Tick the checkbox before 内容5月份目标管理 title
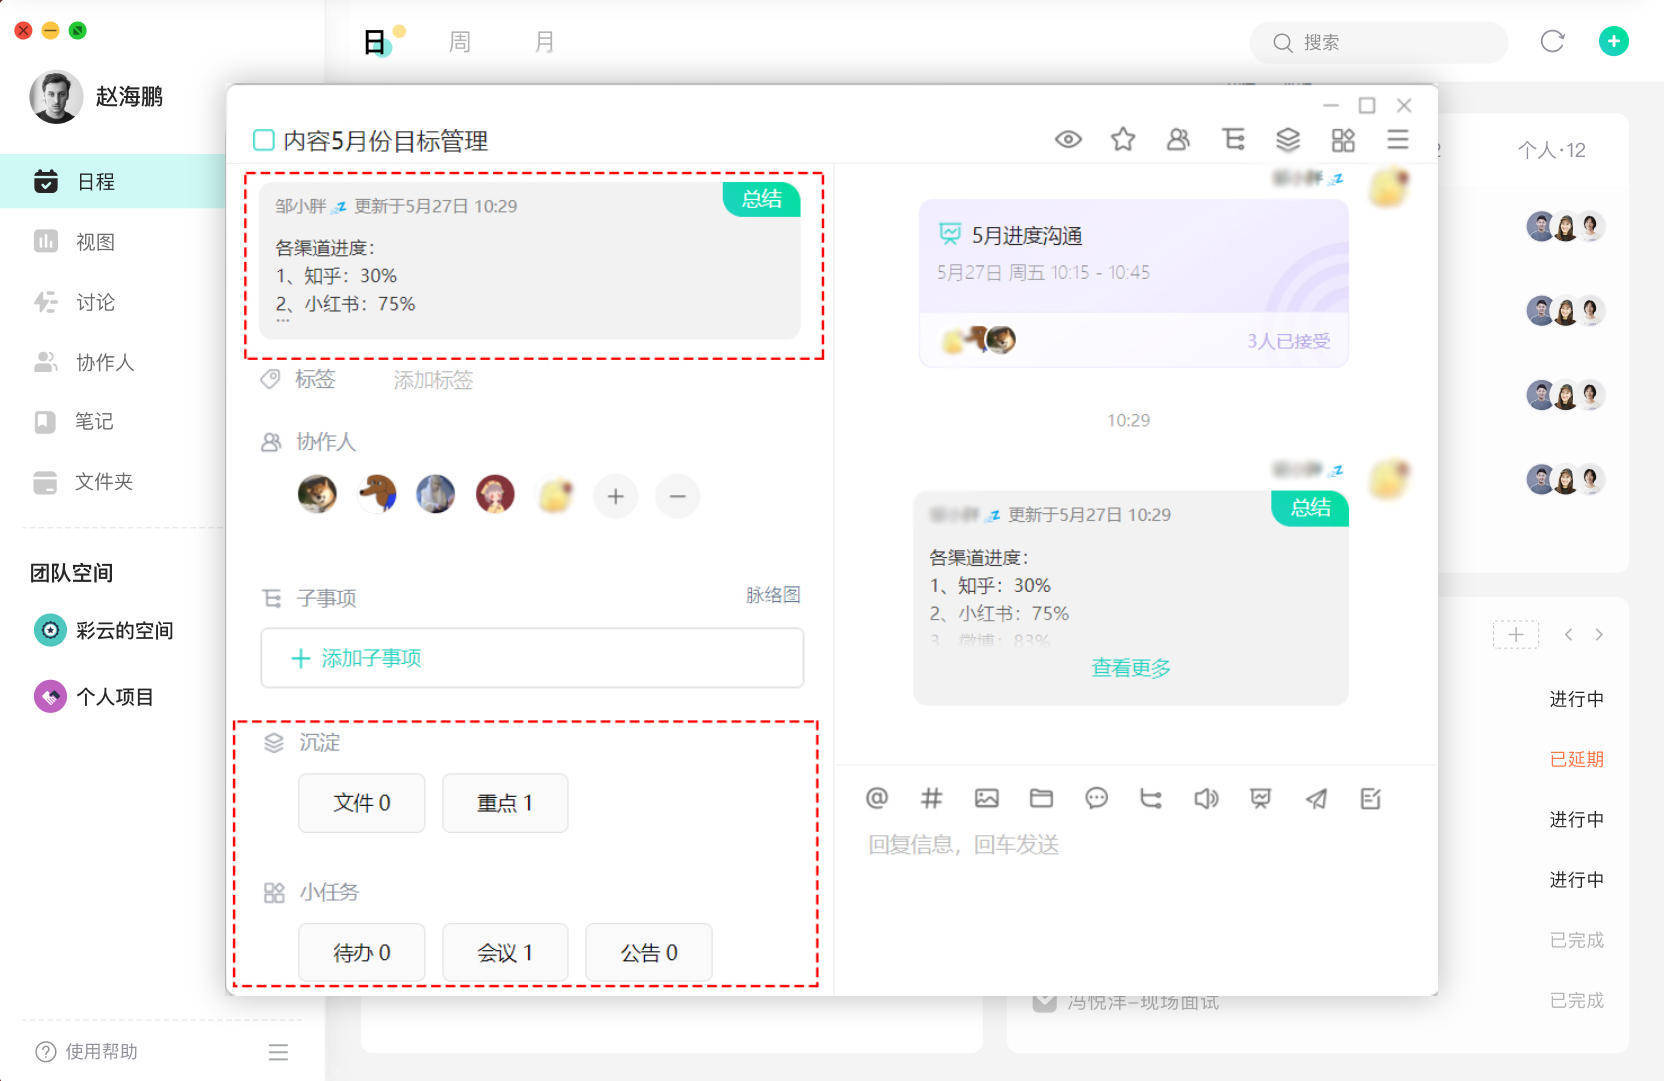Image resolution: width=1664 pixels, height=1081 pixels. click(263, 140)
